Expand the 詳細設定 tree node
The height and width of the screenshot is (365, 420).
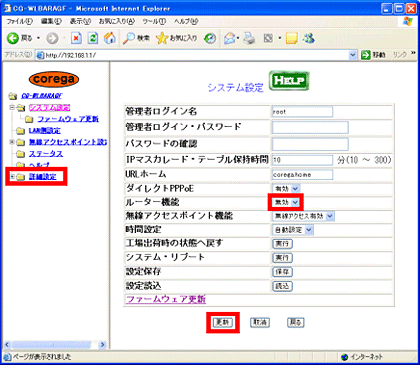(x=12, y=176)
